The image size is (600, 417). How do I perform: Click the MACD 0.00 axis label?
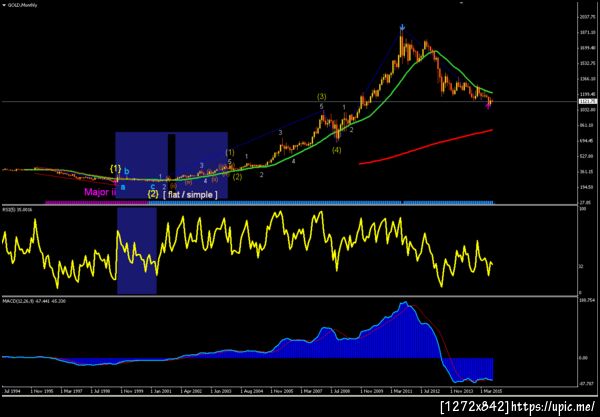coord(583,358)
